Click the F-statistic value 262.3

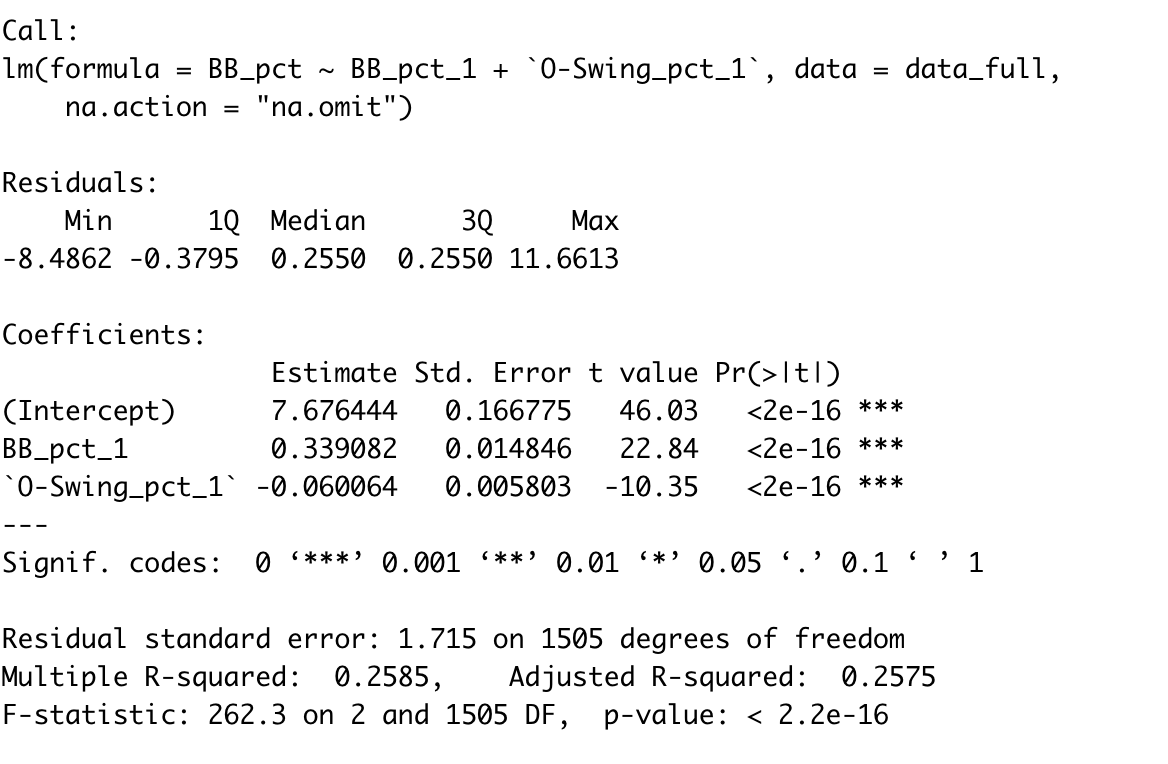click(x=247, y=715)
